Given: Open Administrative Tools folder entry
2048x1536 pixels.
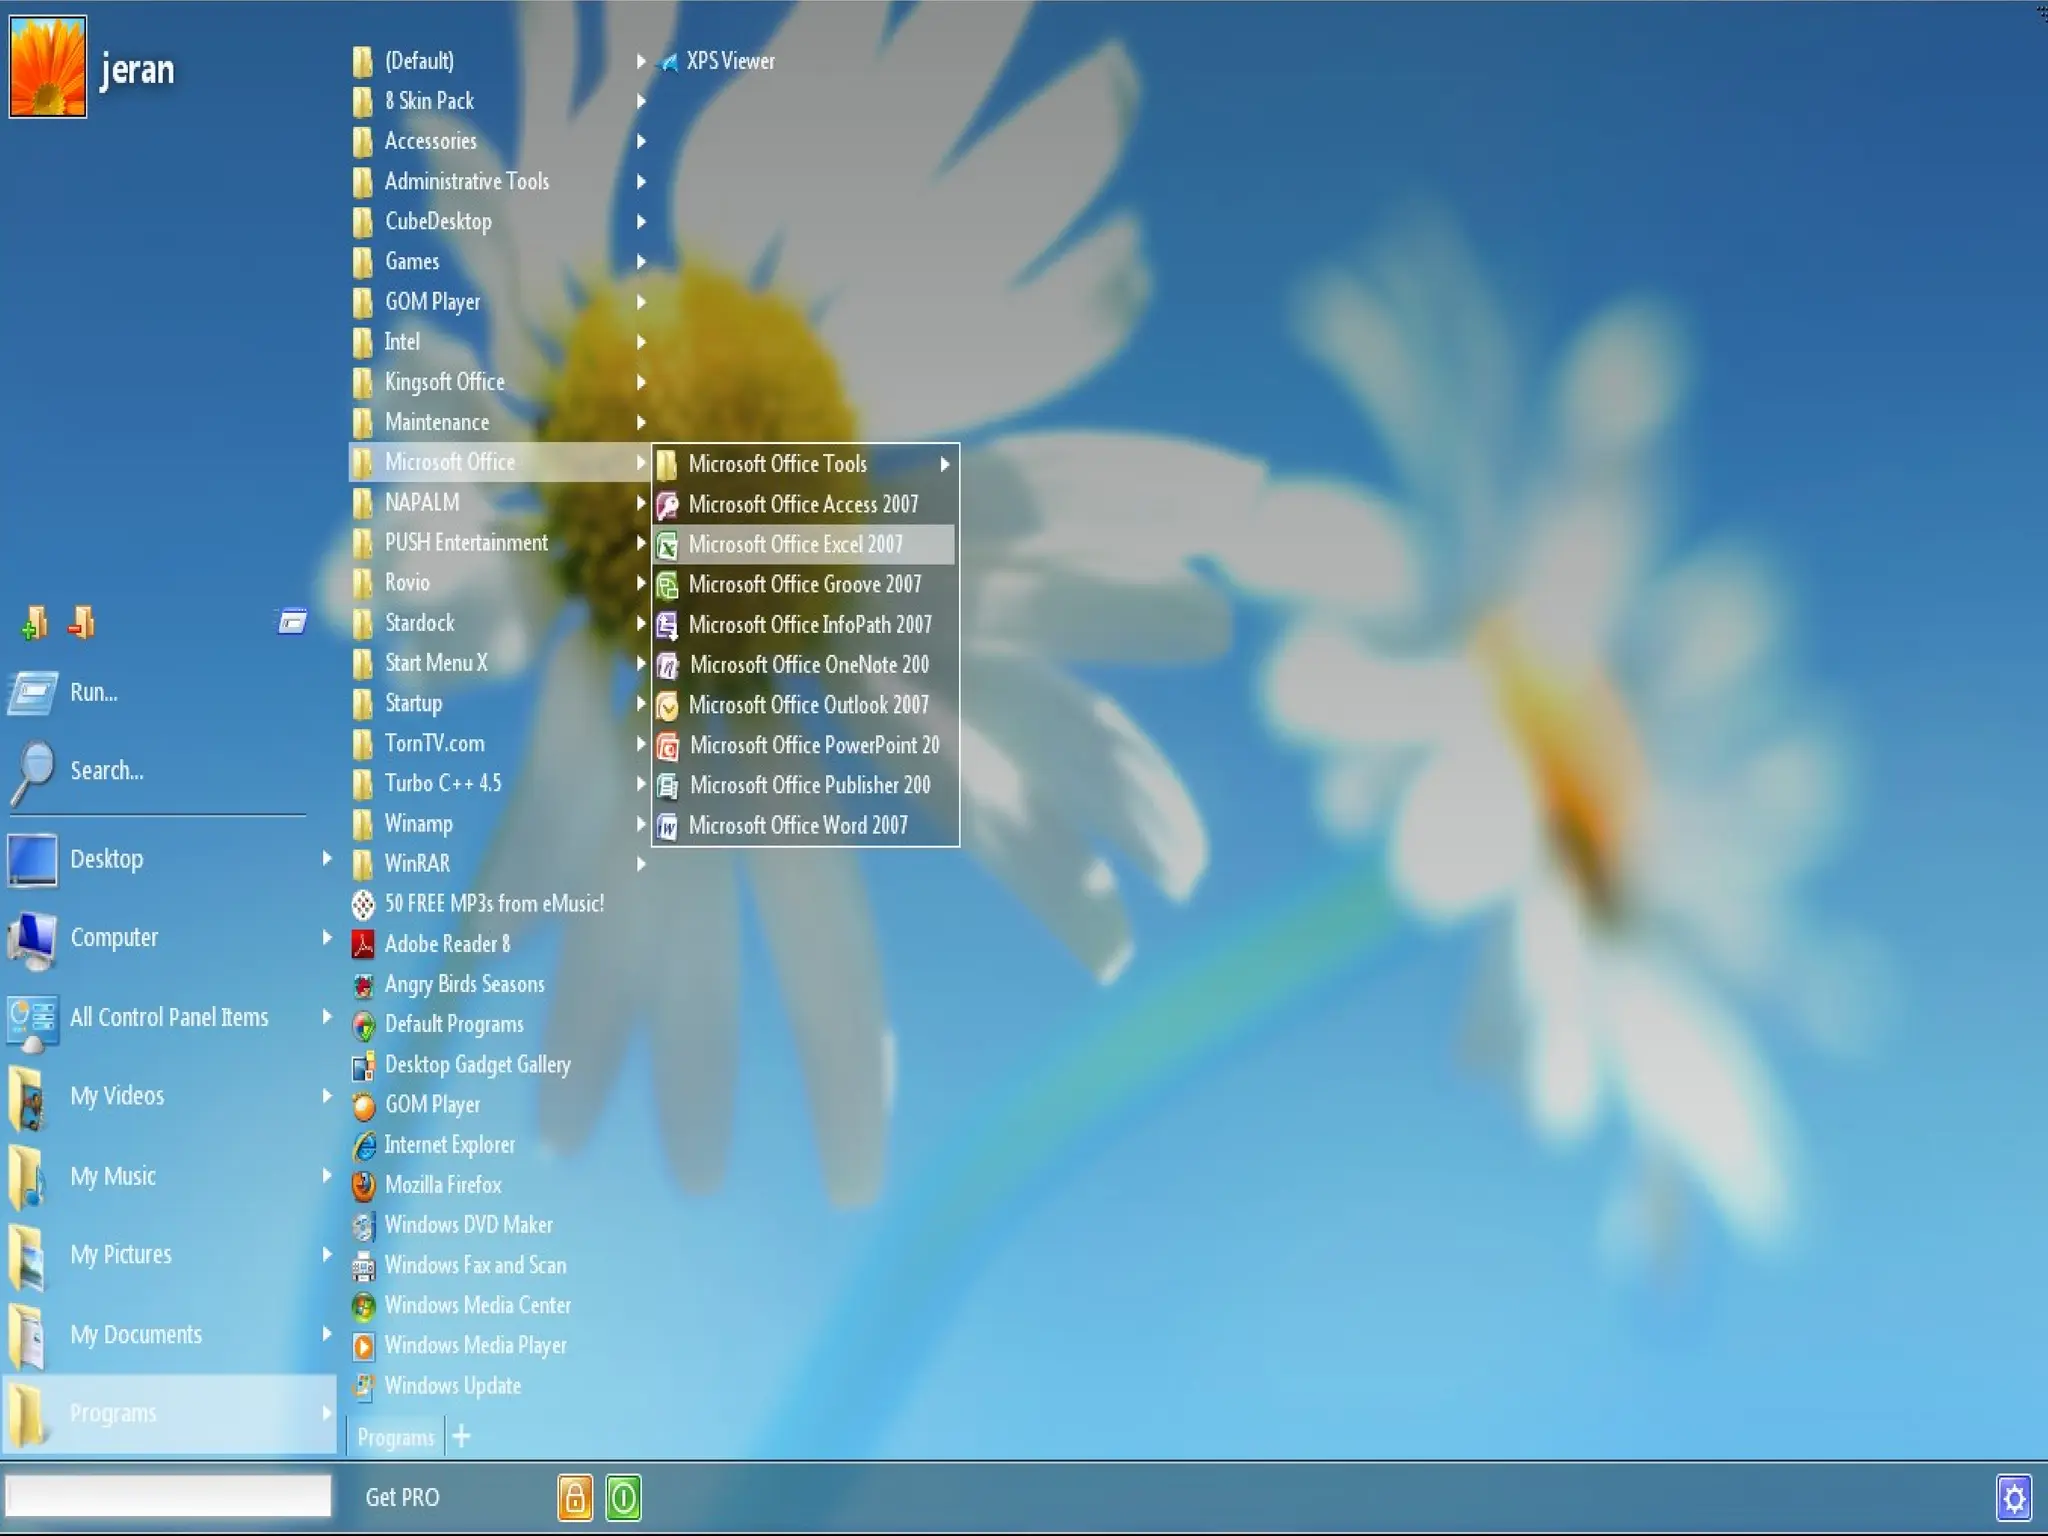Looking at the screenshot, I should pos(500,181).
